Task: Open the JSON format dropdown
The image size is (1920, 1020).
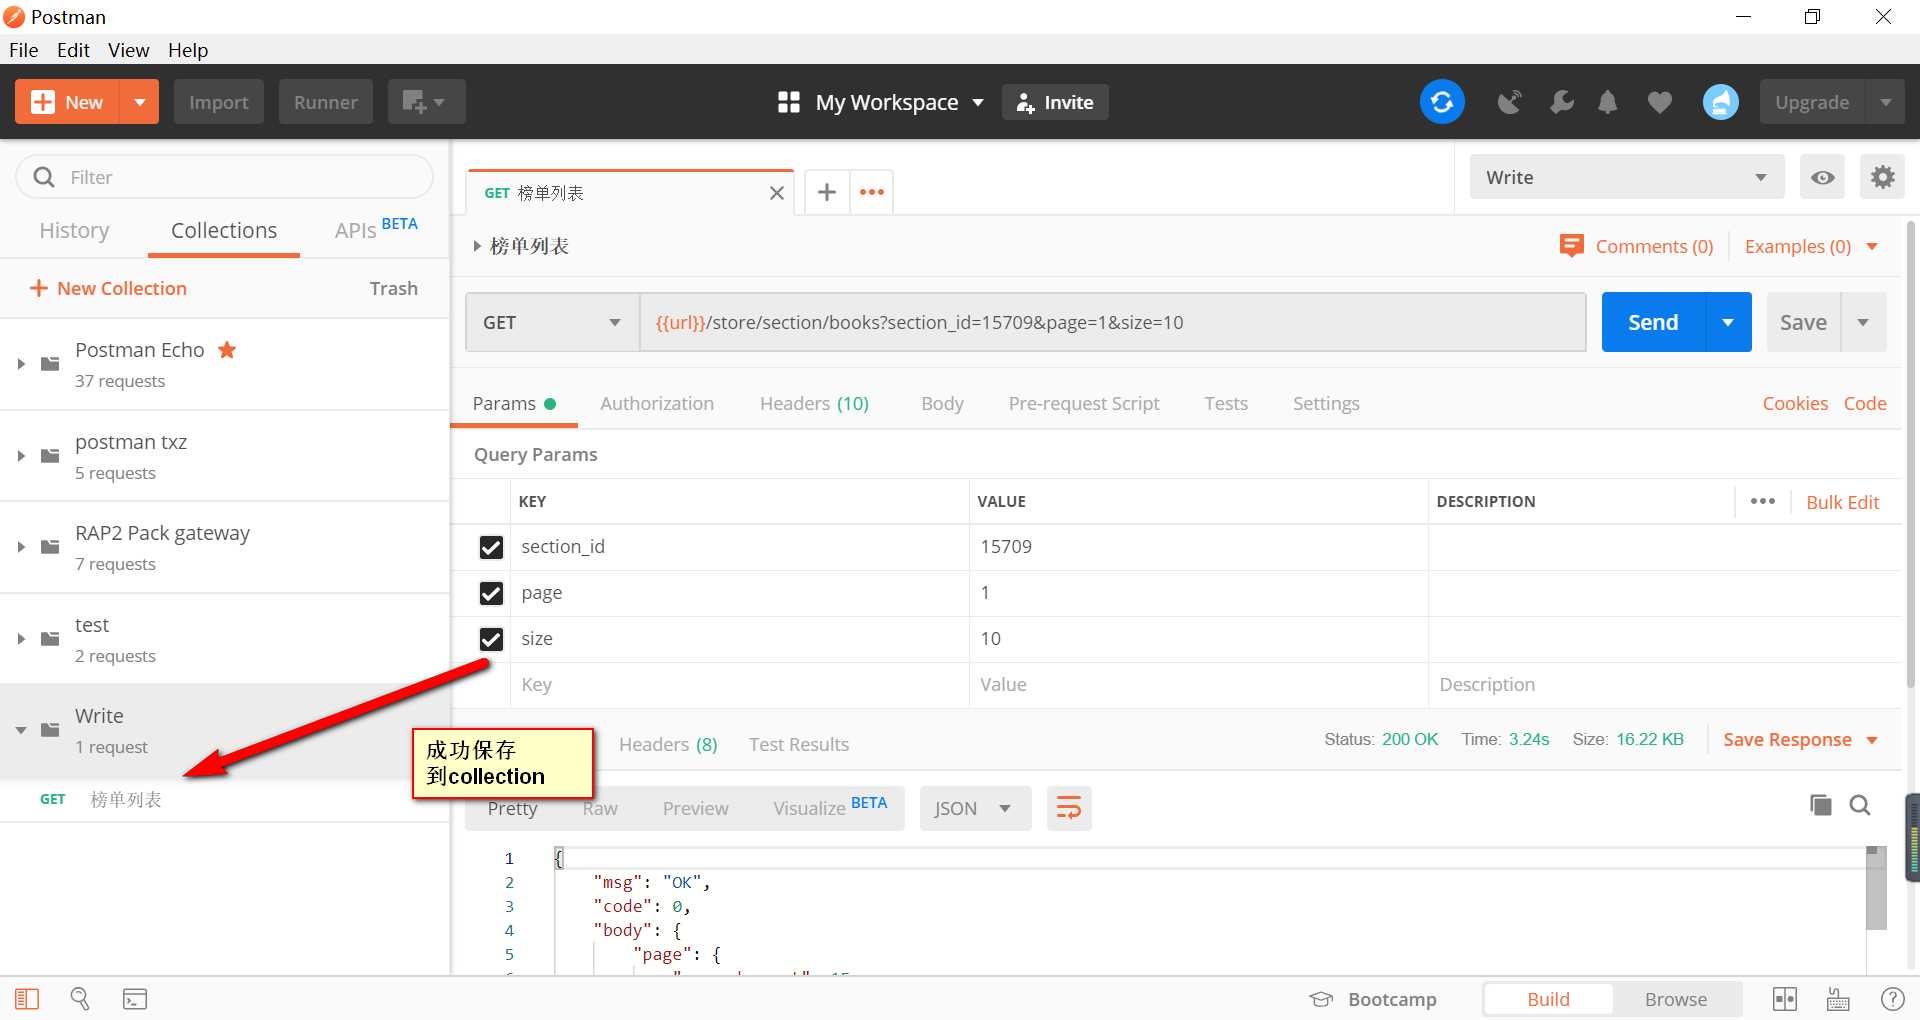Action: (975, 808)
